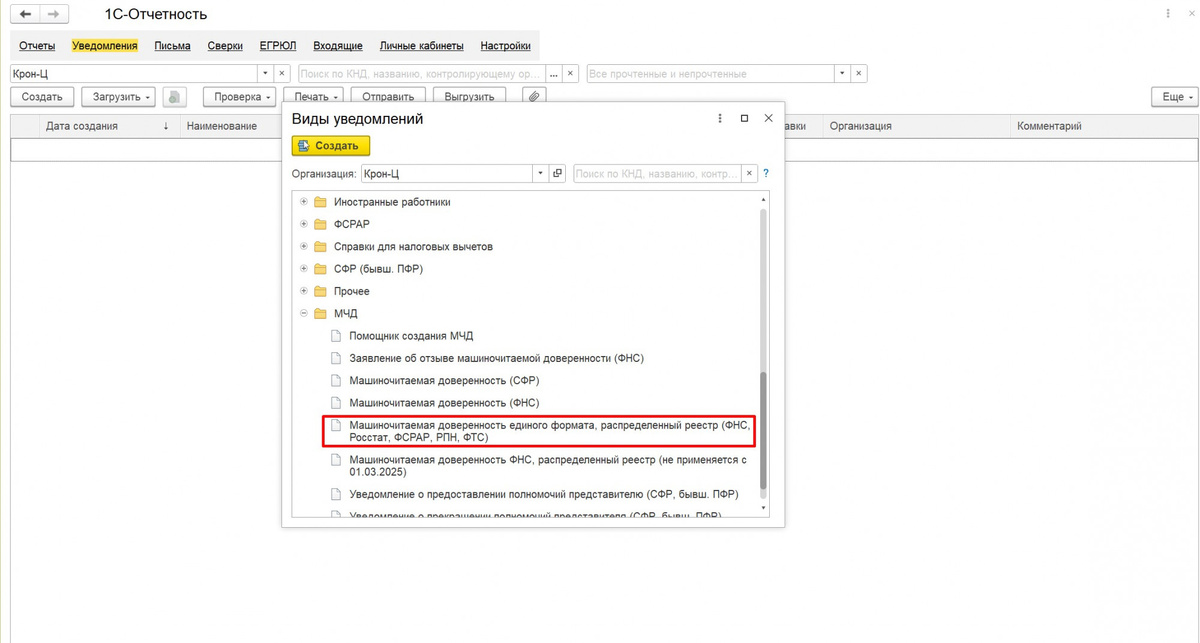Select Машиночитаемая доверенность единого формата item
The width and height of the screenshot is (1200, 643).
[537, 431]
